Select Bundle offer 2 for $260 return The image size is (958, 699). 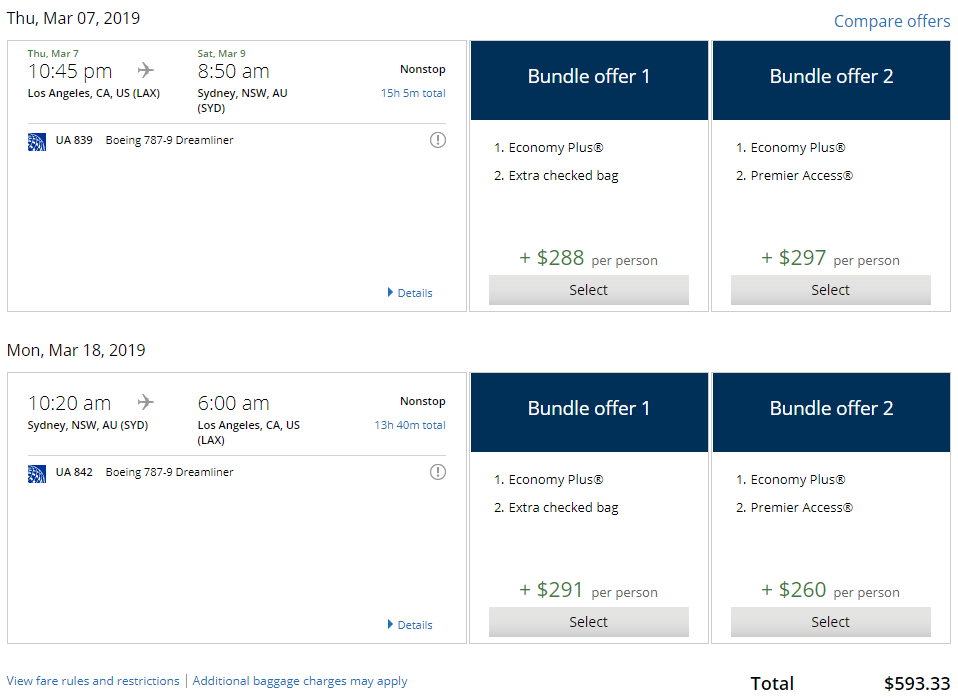(830, 622)
